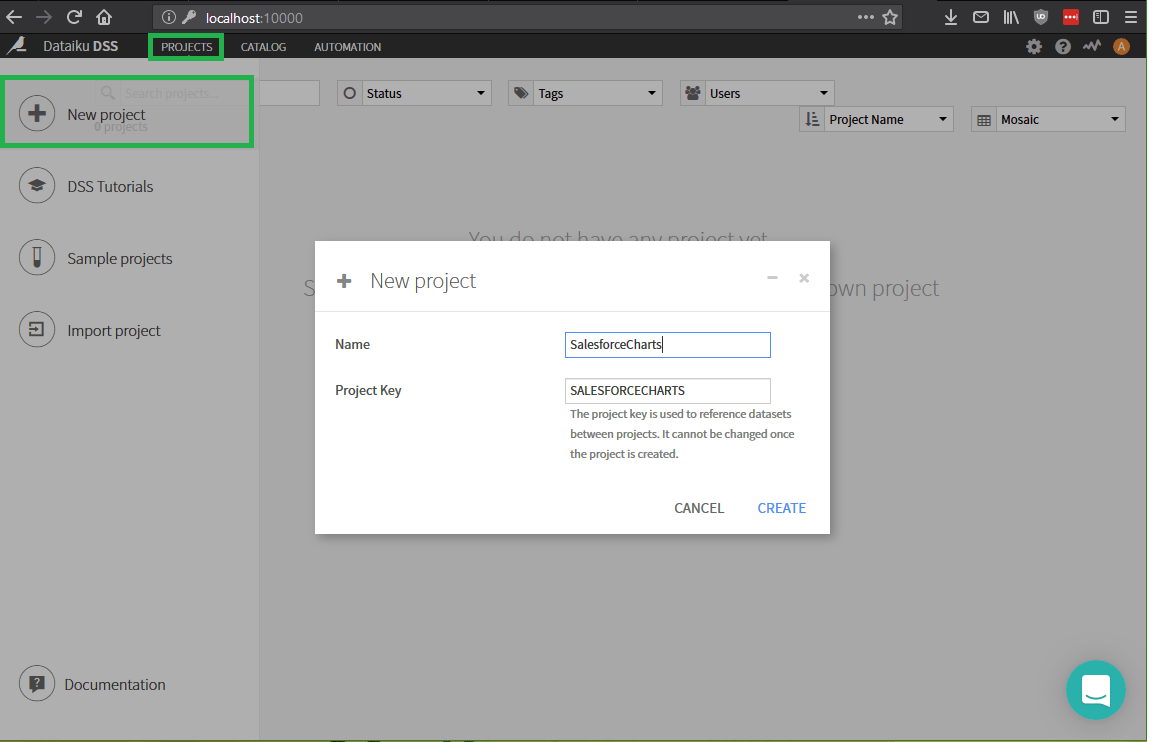Open the Intercom chat bubble
Screen dimensions: 1152x742
pos(1096,690)
